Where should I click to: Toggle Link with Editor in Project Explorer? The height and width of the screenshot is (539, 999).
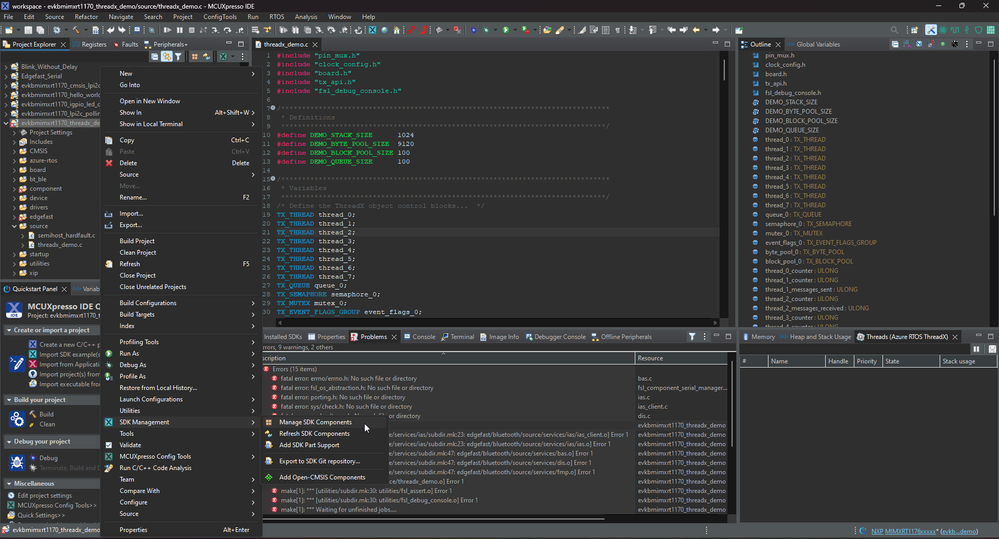pyautogui.click(x=167, y=57)
